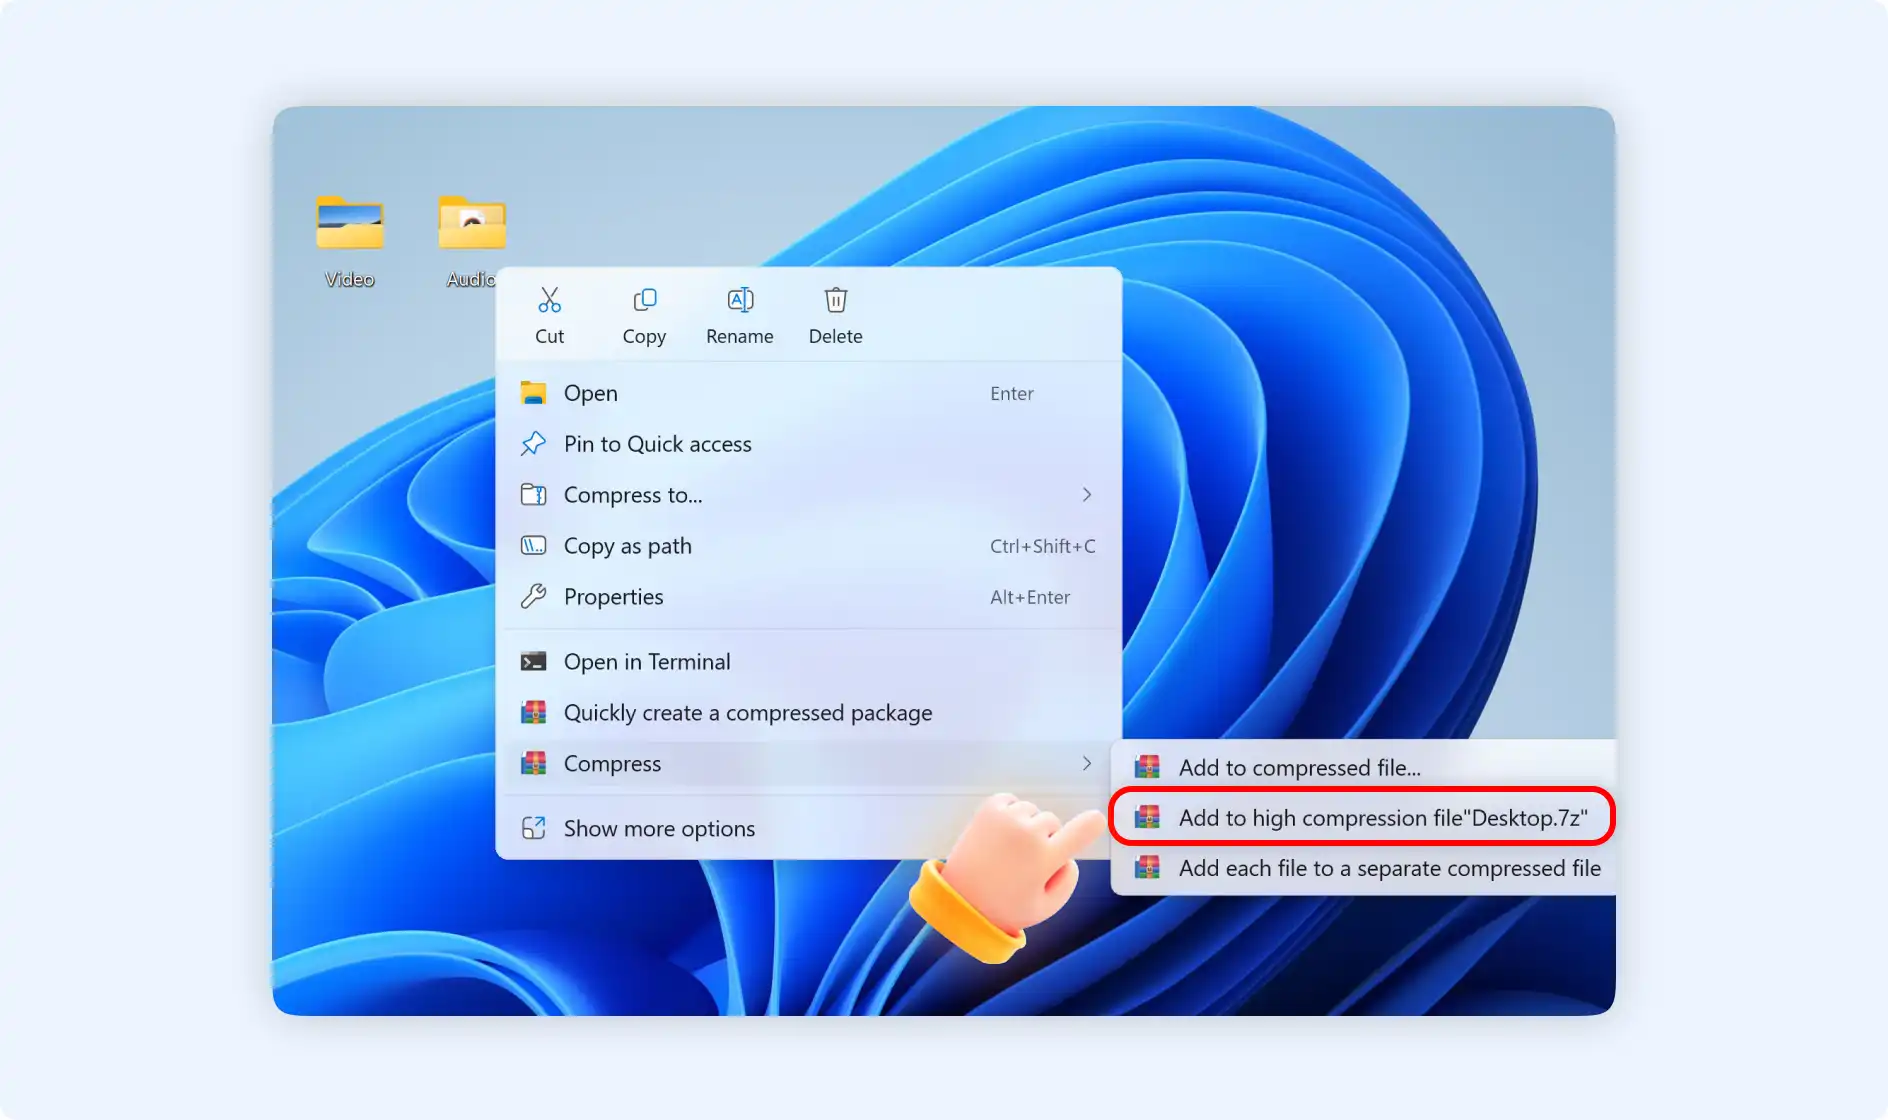This screenshot has height=1120, width=1888.
Task: Select Pin to Quick access
Action: [808, 444]
